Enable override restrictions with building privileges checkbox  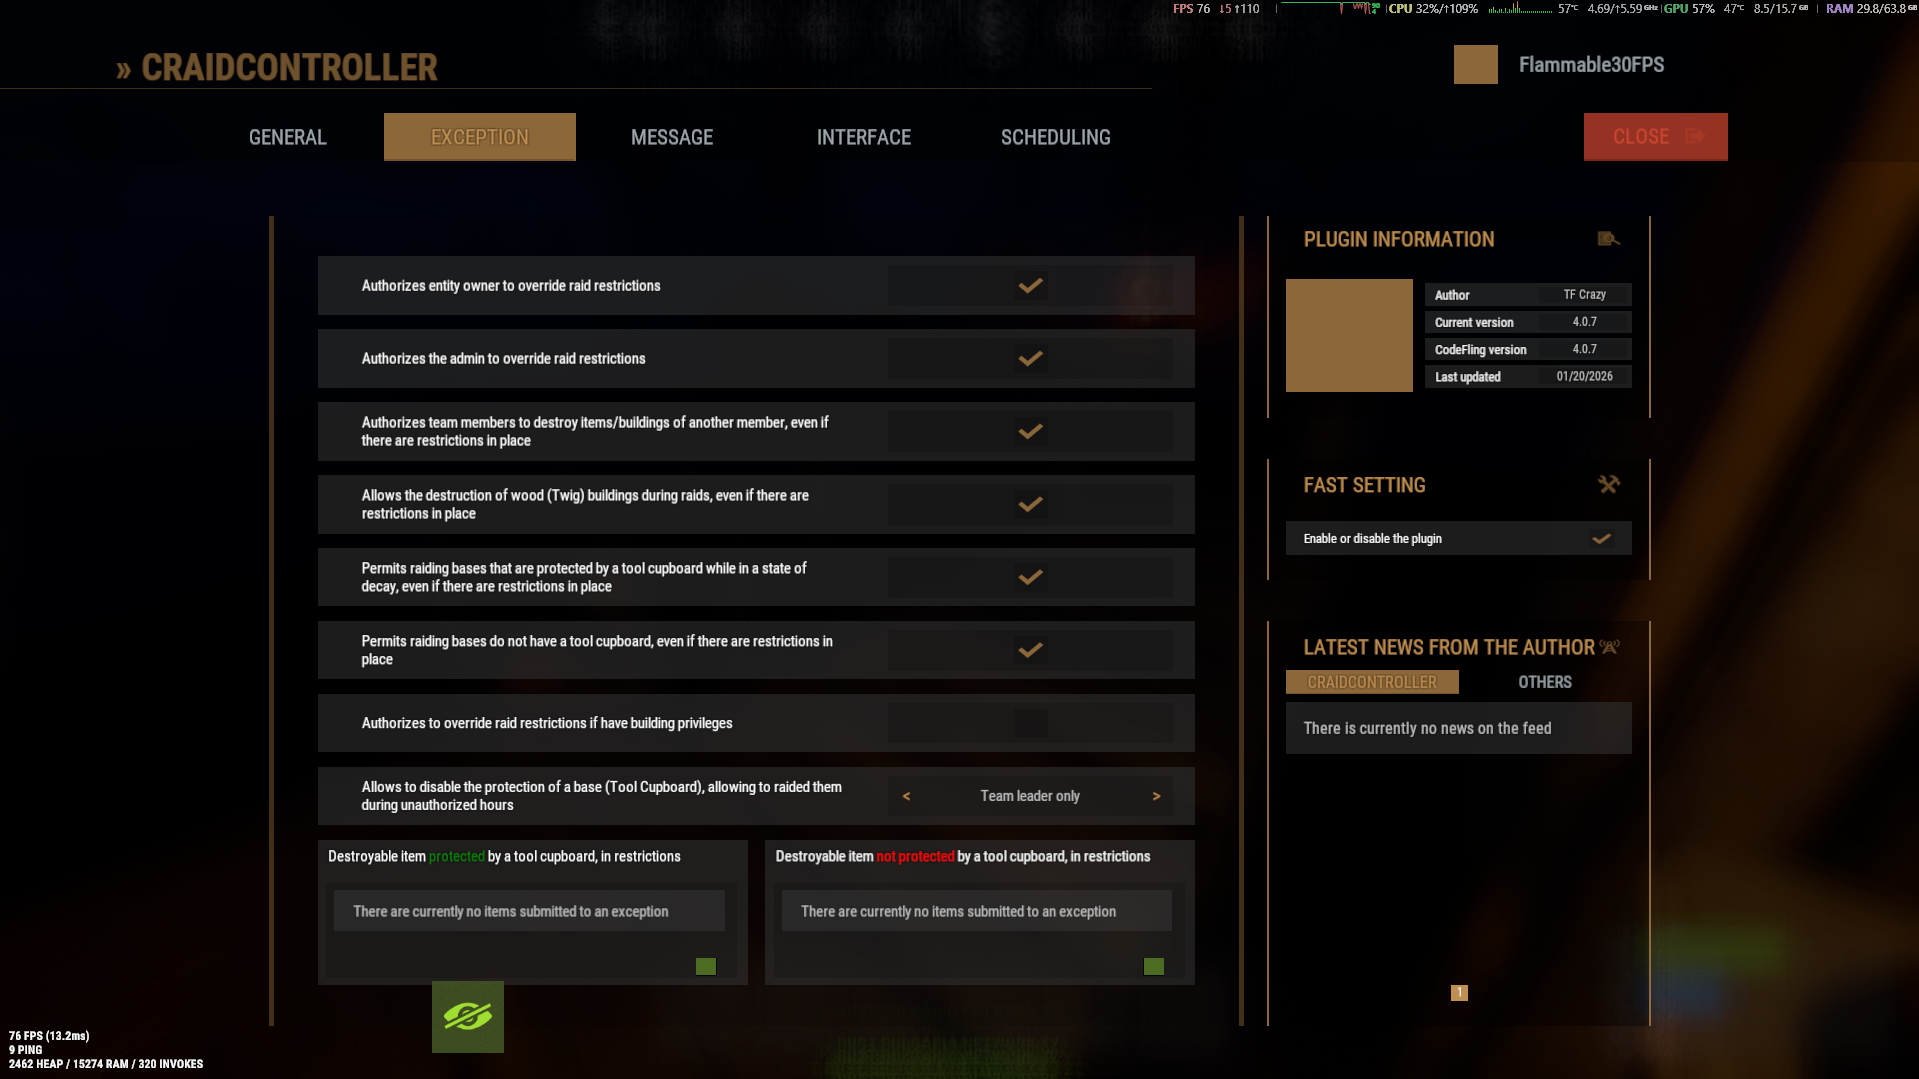click(x=1030, y=723)
